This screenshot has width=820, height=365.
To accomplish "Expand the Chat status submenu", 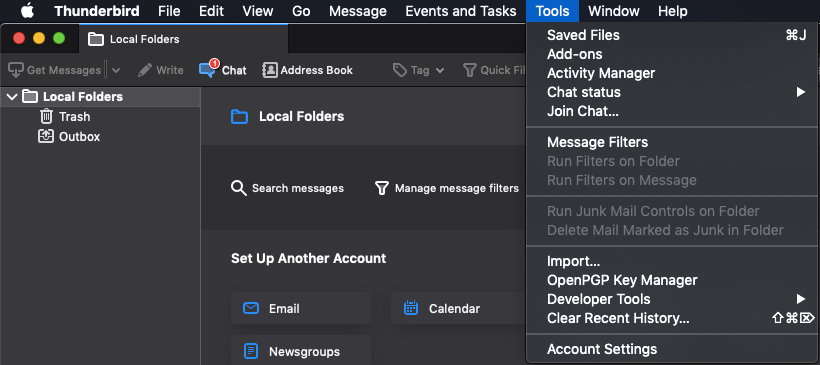I will click(800, 92).
